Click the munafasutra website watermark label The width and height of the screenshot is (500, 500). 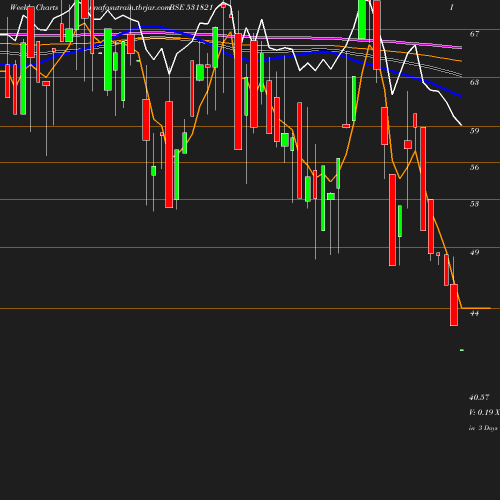point(131,7)
